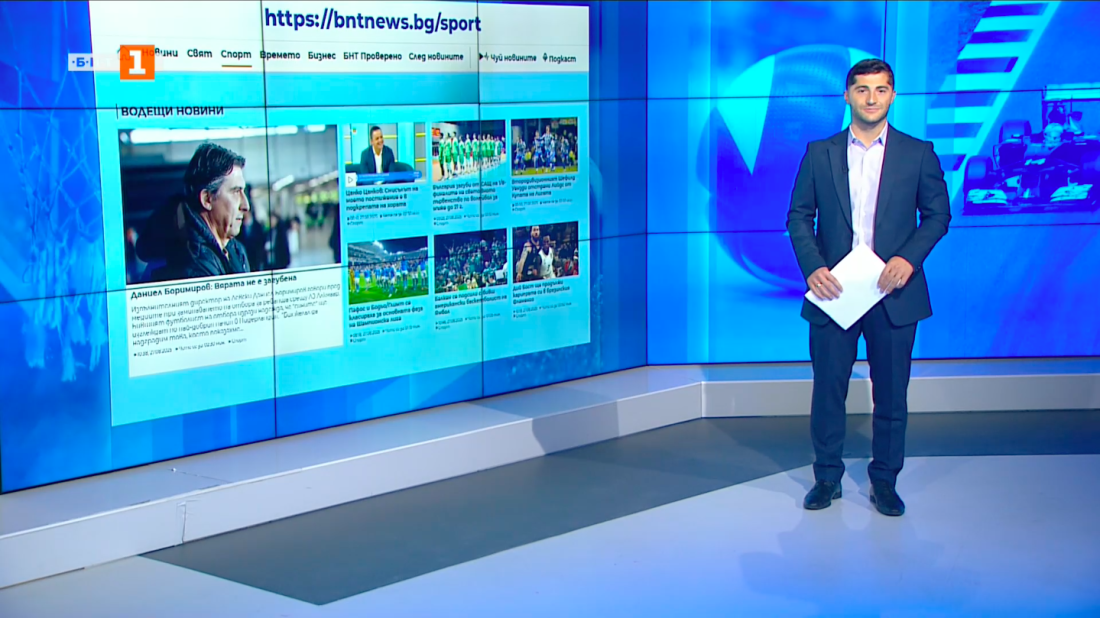The image size is (1100, 618).
Task: Click the Балкан basketball signing headline
Action: [471, 303]
